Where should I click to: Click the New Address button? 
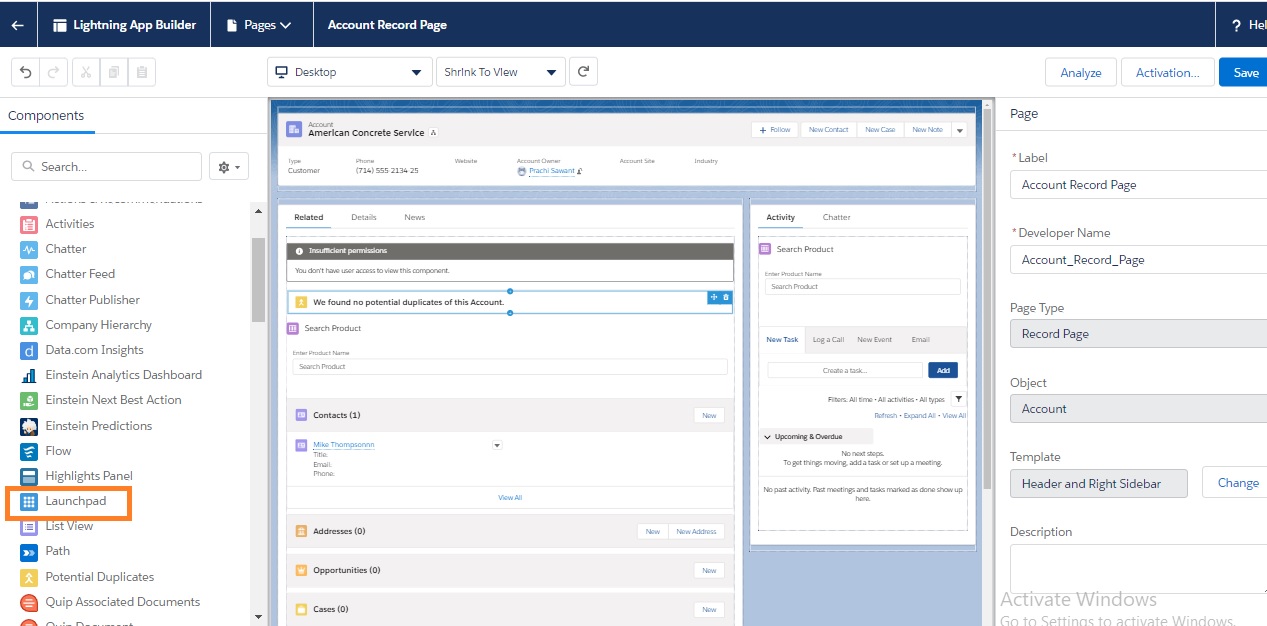[x=696, y=531]
